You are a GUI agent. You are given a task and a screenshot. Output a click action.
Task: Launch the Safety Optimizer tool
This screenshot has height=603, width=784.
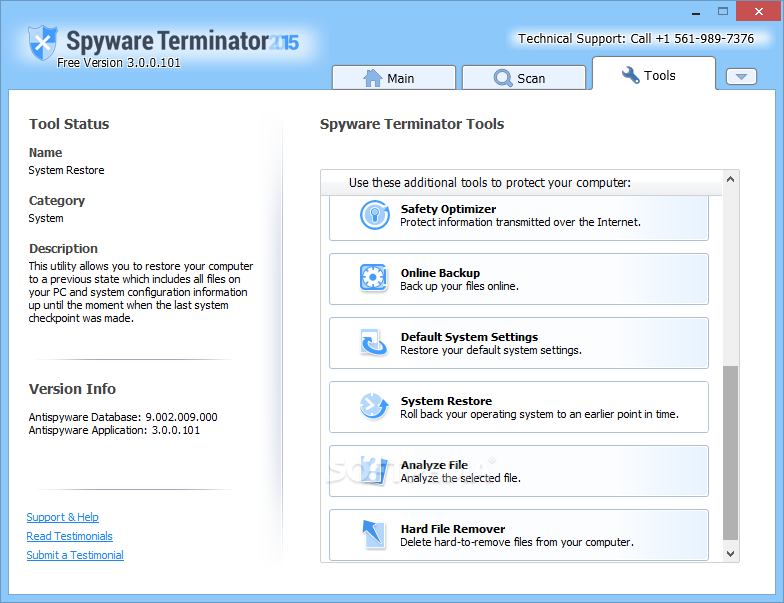point(518,218)
